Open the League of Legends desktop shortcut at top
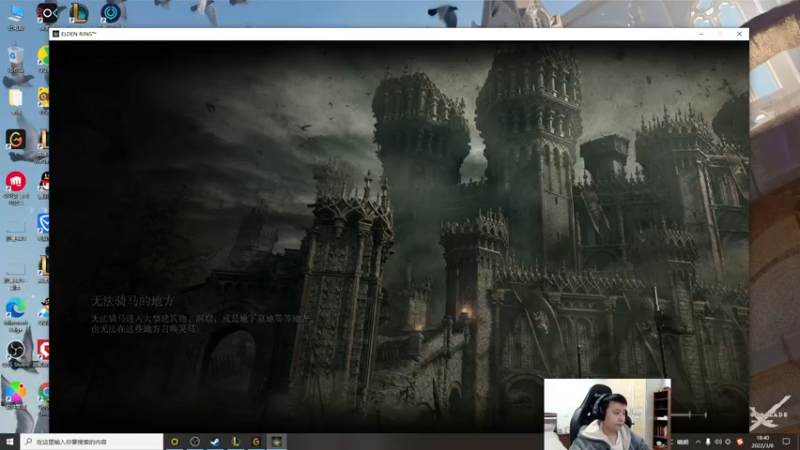This screenshot has height=450, width=800. (x=79, y=13)
